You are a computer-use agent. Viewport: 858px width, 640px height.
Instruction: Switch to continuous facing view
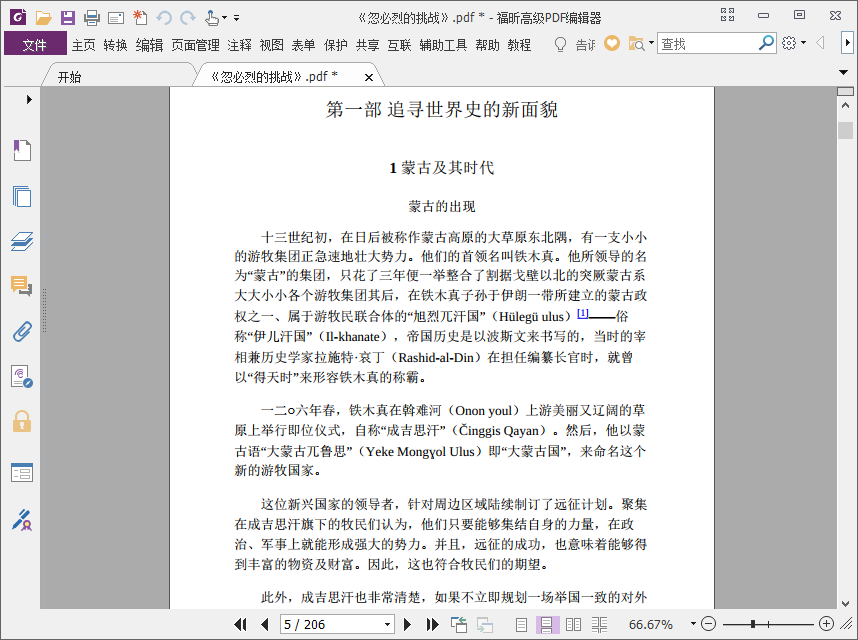600,624
